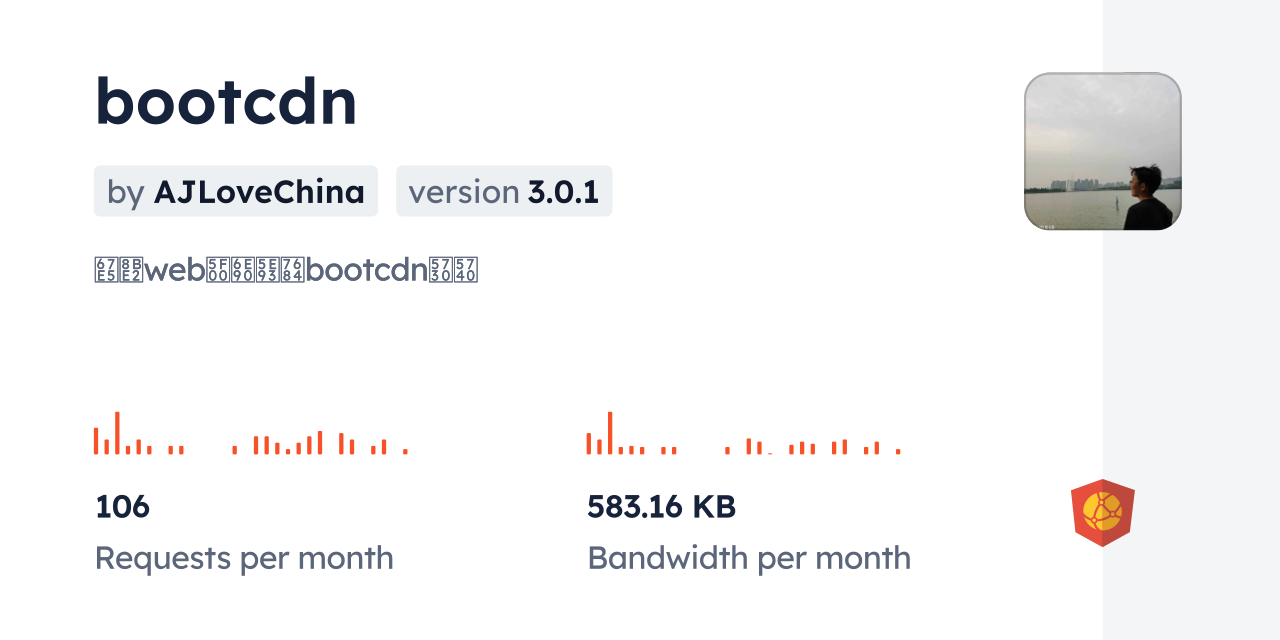Click the "Requests per month" label

tap(244, 558)
